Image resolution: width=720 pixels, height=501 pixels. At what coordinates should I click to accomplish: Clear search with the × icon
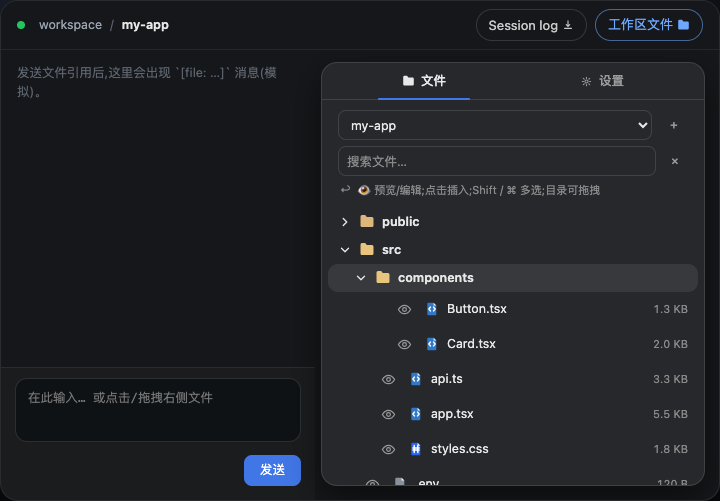click(675, 161)
